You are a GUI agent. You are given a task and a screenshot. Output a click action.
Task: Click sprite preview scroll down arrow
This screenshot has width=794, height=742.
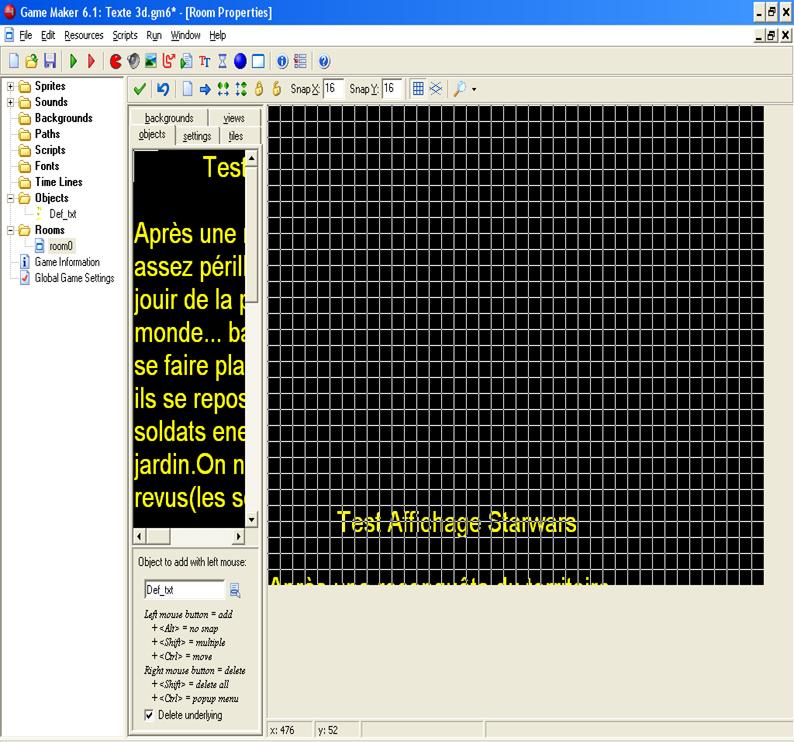[x=252, y=520]
